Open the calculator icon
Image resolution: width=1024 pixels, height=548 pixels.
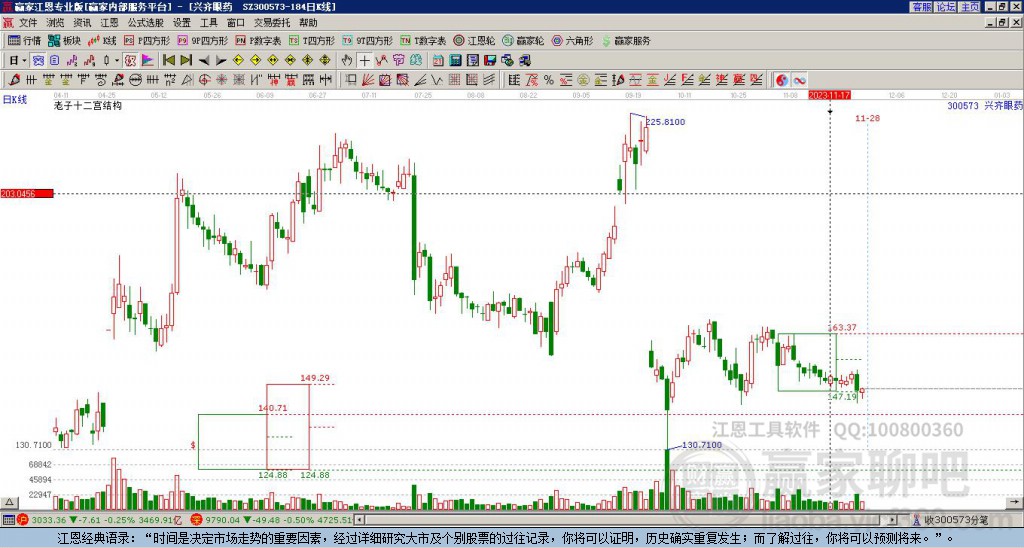[455, 61]
